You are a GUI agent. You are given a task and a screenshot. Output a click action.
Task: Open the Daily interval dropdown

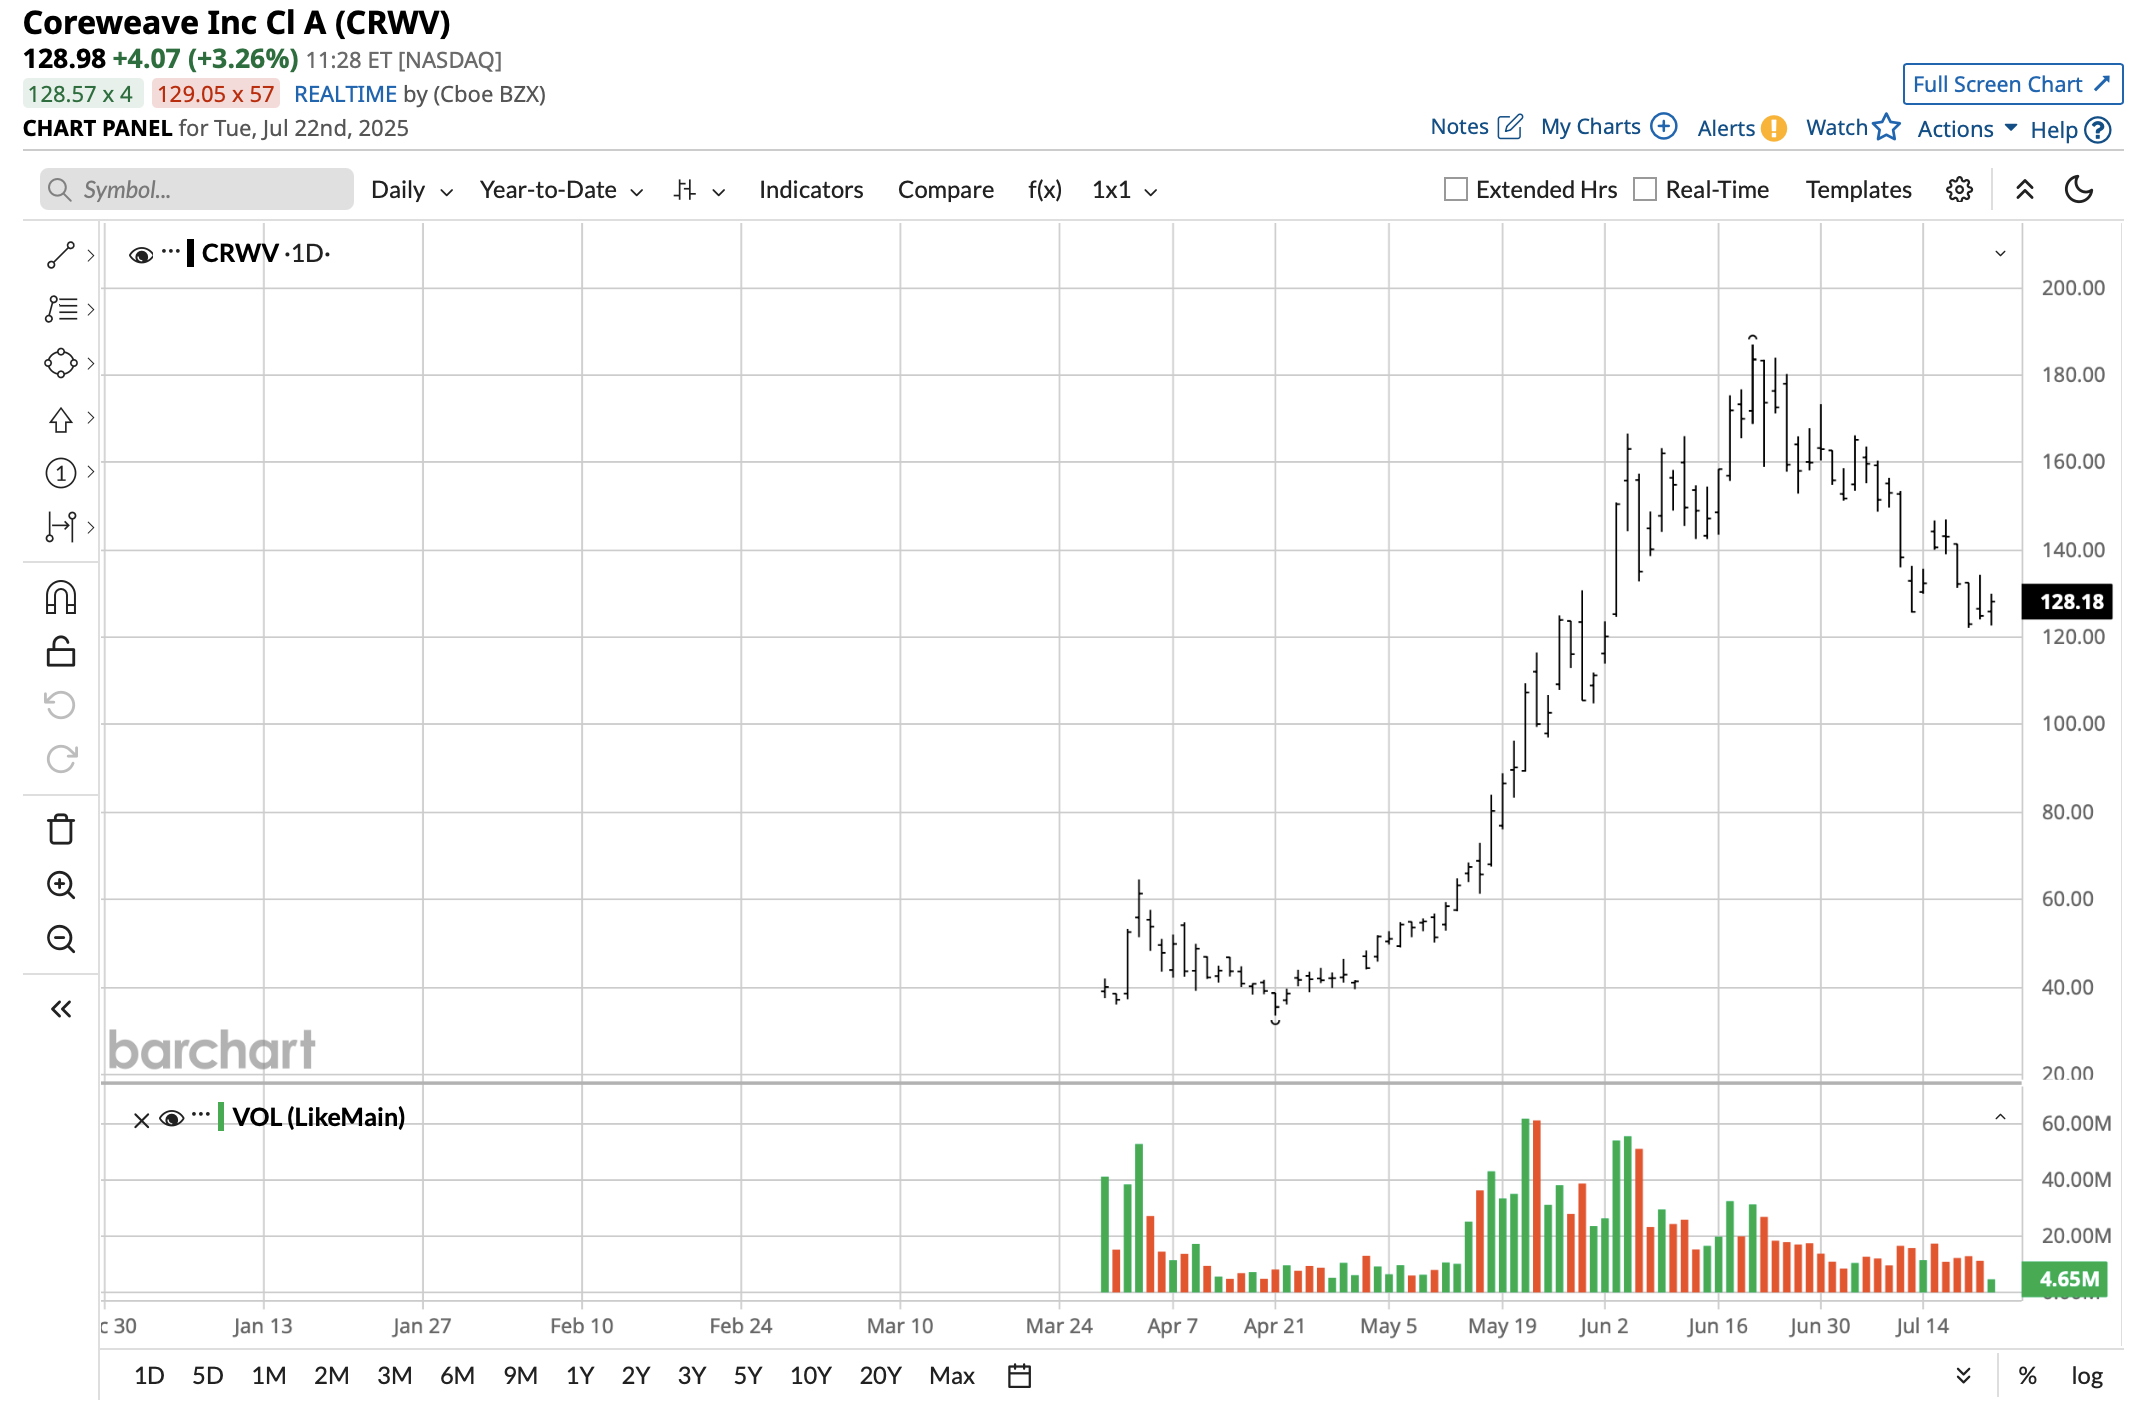pyautogui.click(x=412, y=190)
